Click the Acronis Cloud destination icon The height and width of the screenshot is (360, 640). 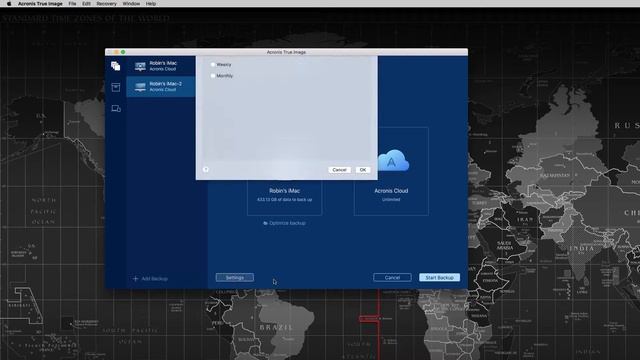[392, 160]
